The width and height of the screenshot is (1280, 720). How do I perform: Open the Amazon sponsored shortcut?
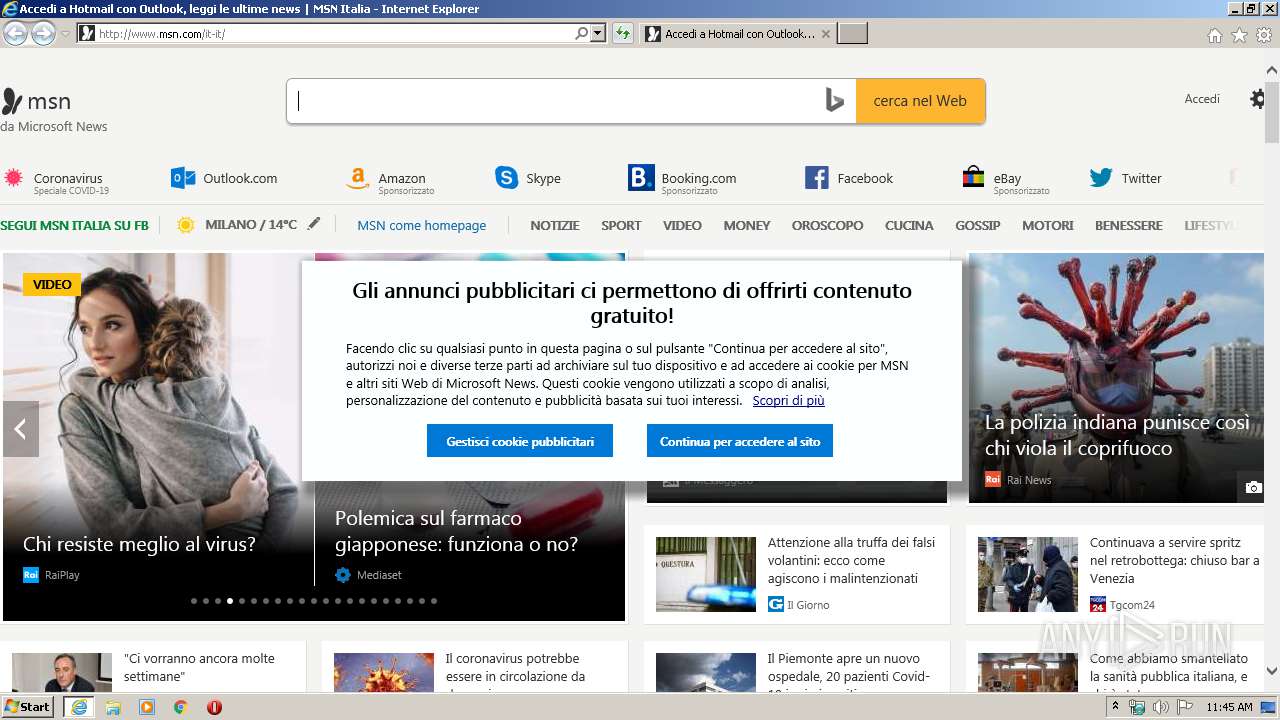390,180
